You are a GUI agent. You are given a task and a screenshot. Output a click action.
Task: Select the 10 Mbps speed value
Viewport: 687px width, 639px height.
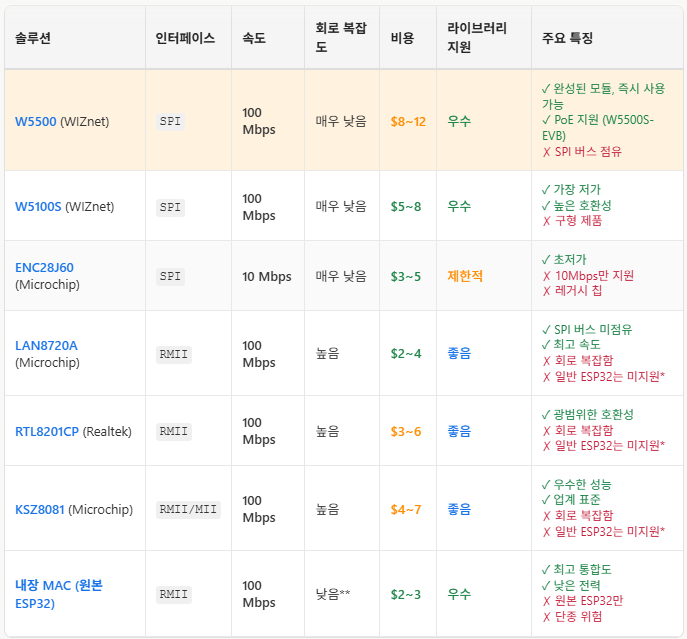click(x=267, y=276)
